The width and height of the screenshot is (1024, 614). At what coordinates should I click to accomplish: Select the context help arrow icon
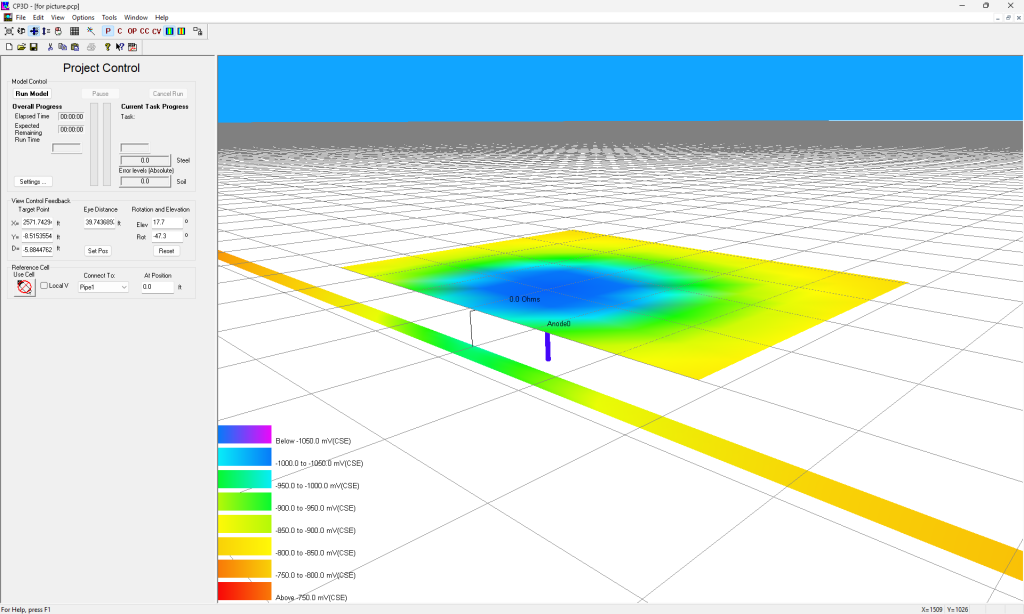[x=119, y=47]
